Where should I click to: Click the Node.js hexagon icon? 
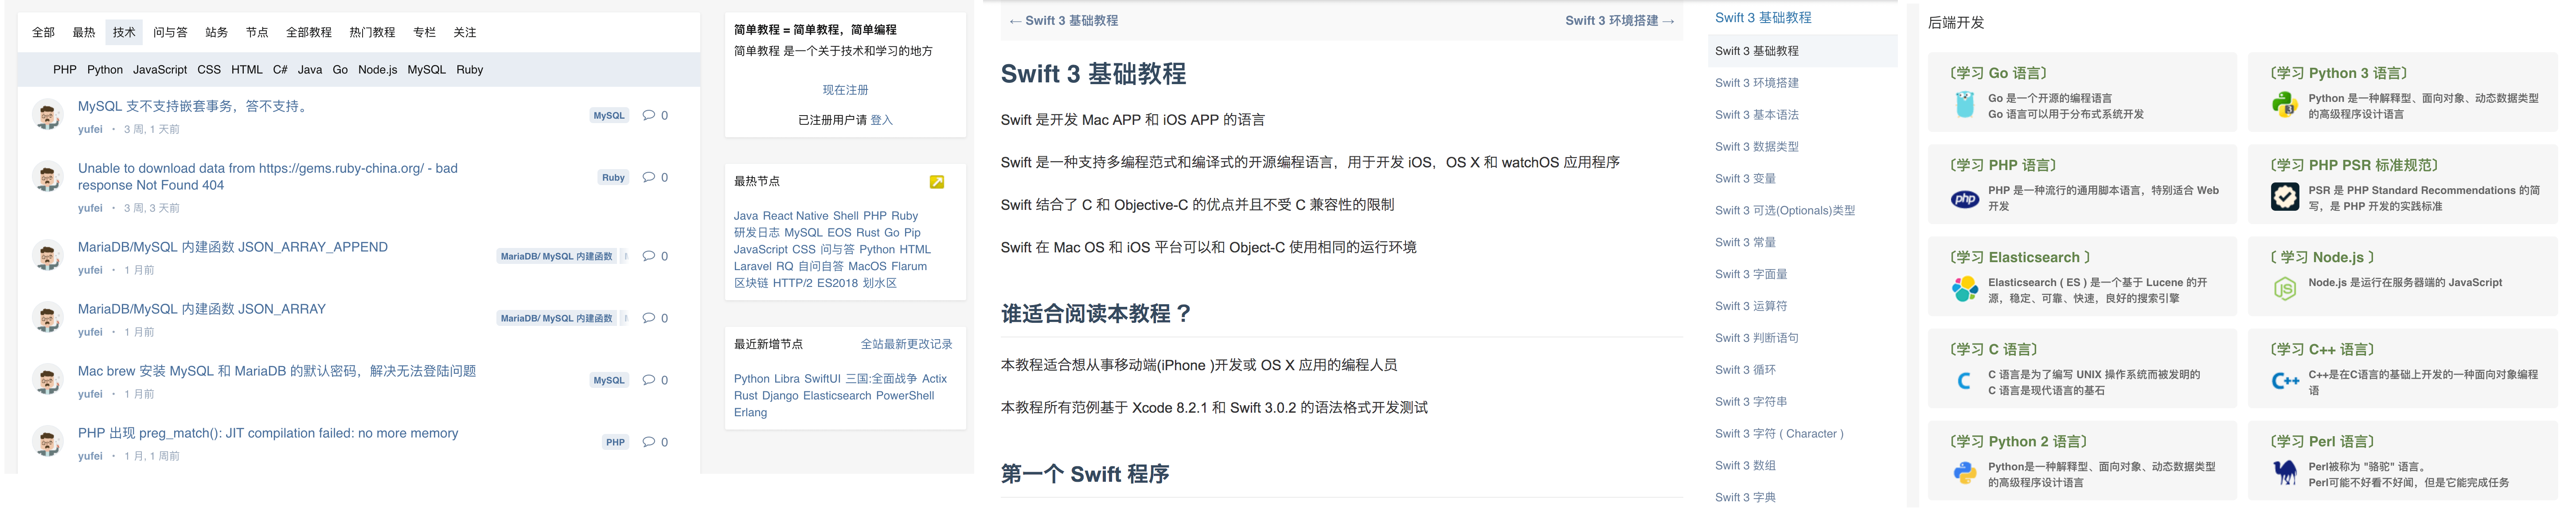(x=2284, y=289)
